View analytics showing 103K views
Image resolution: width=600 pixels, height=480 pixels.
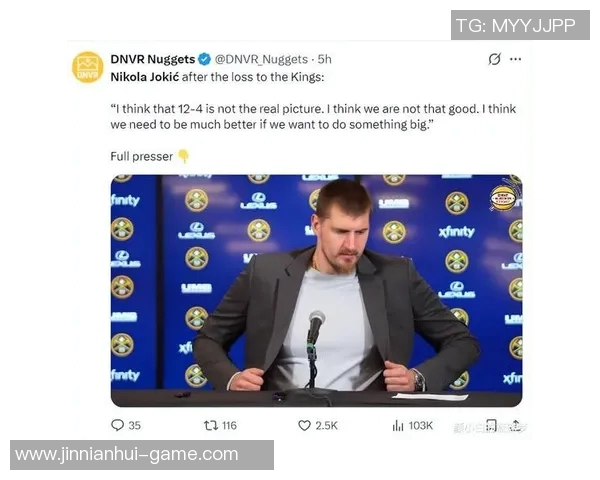pyautogui.click(x=412, y=425)
